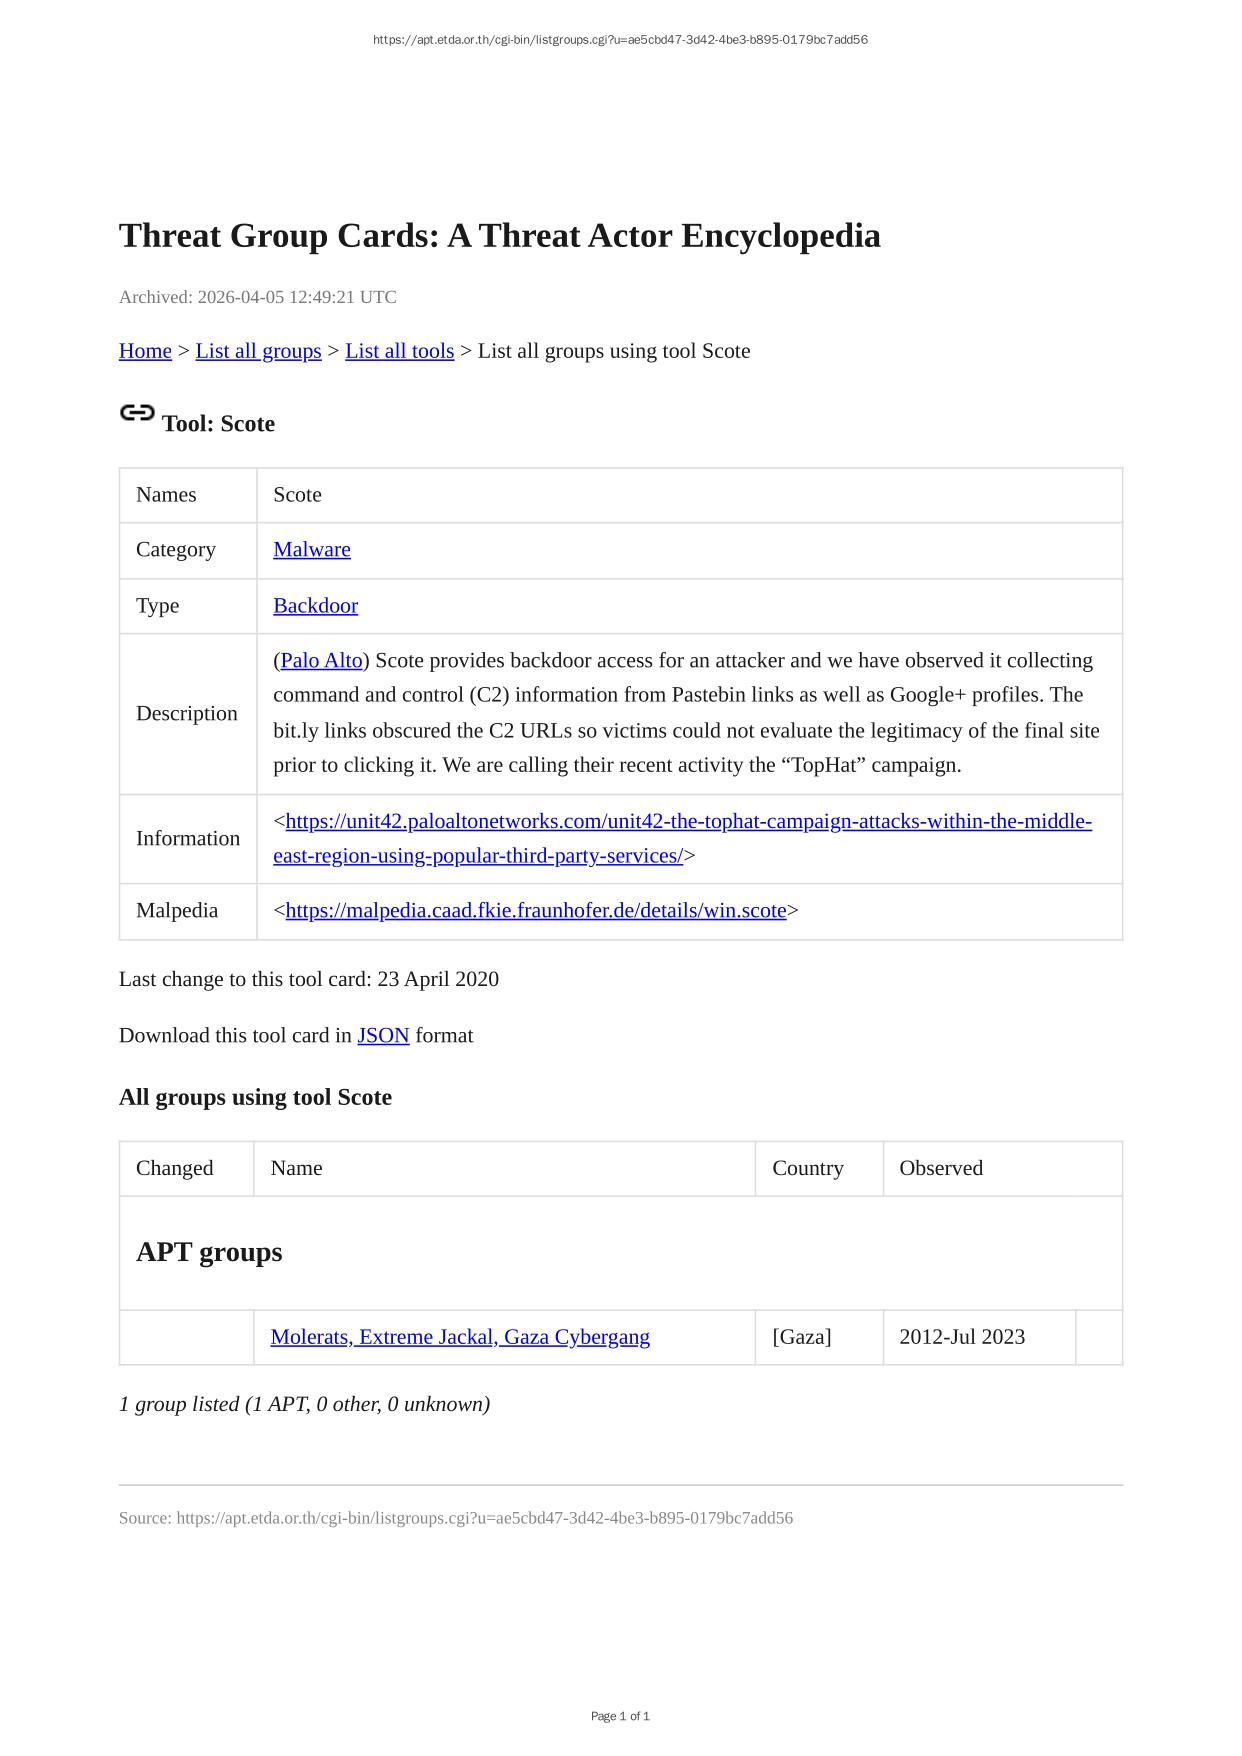This screenshot has height=1756, width=1242.
Task: Open Molerats, Extreme Jackal, Gaza Cybergang group
Action: tap(460, 1338)
